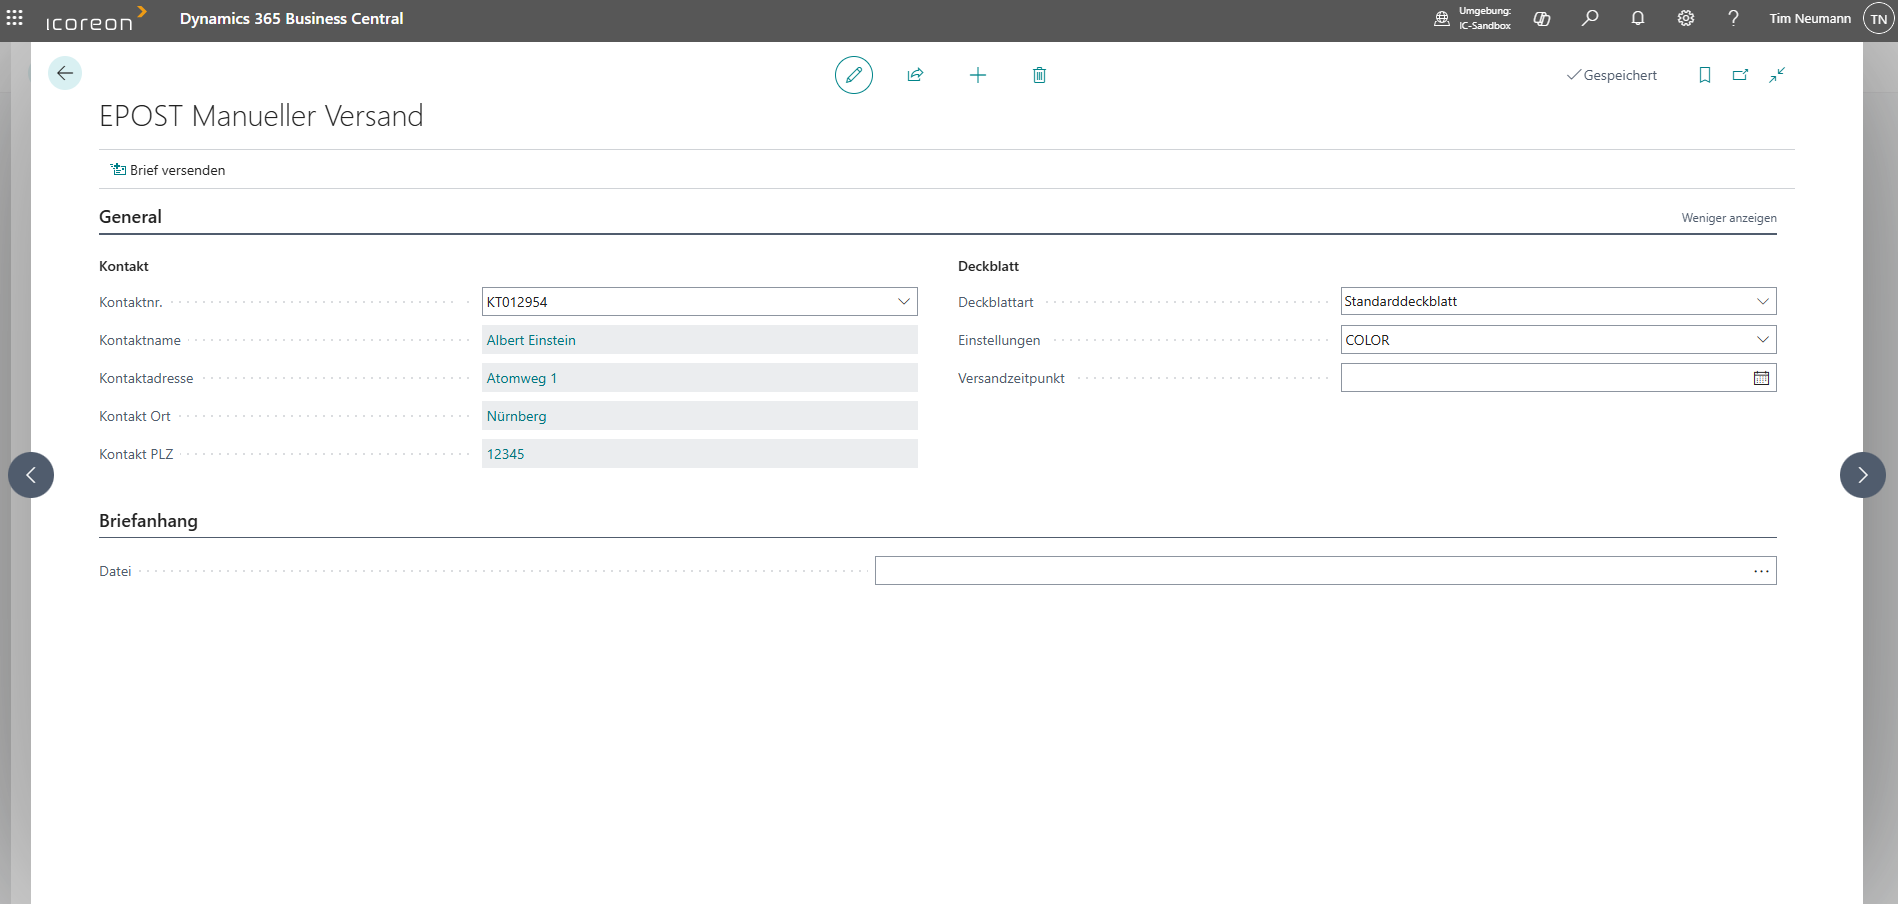Click the Datei input field
The height and width of the screenshot is (904, 1898).
coord(1310,571)
